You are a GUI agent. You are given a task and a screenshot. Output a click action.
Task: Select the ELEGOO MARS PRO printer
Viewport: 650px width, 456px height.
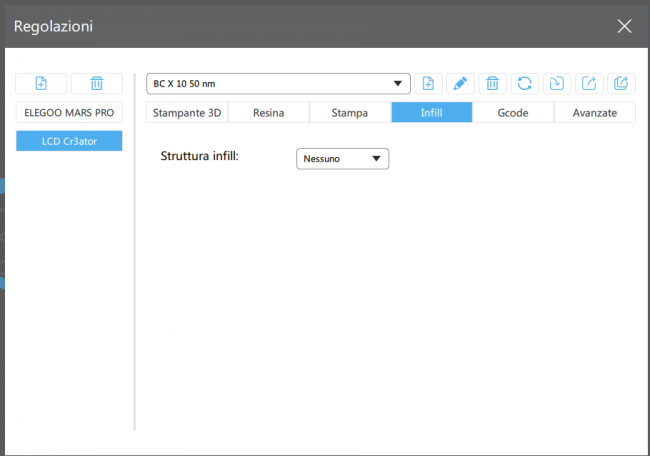tap(69, 113)
